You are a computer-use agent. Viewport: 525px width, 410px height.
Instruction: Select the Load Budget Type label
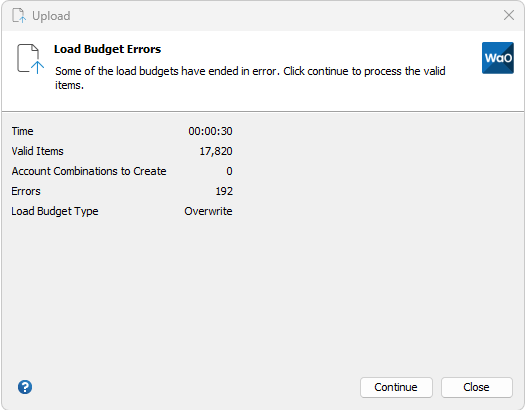[x=55, y=212]
